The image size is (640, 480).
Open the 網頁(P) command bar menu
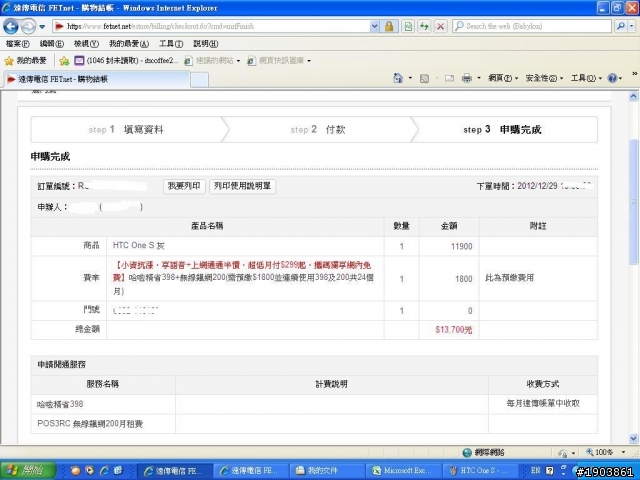tap(503, 78)
